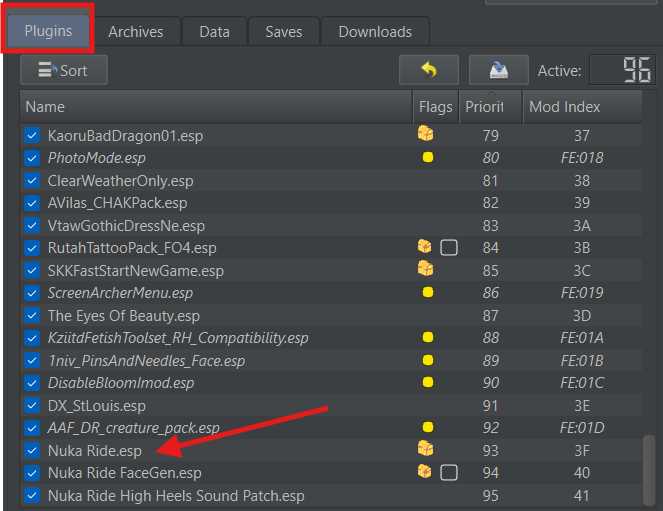Open the Downloads tab
Image resolution: width=663 pixels, height=511 pixels.
tap(375, 32)
